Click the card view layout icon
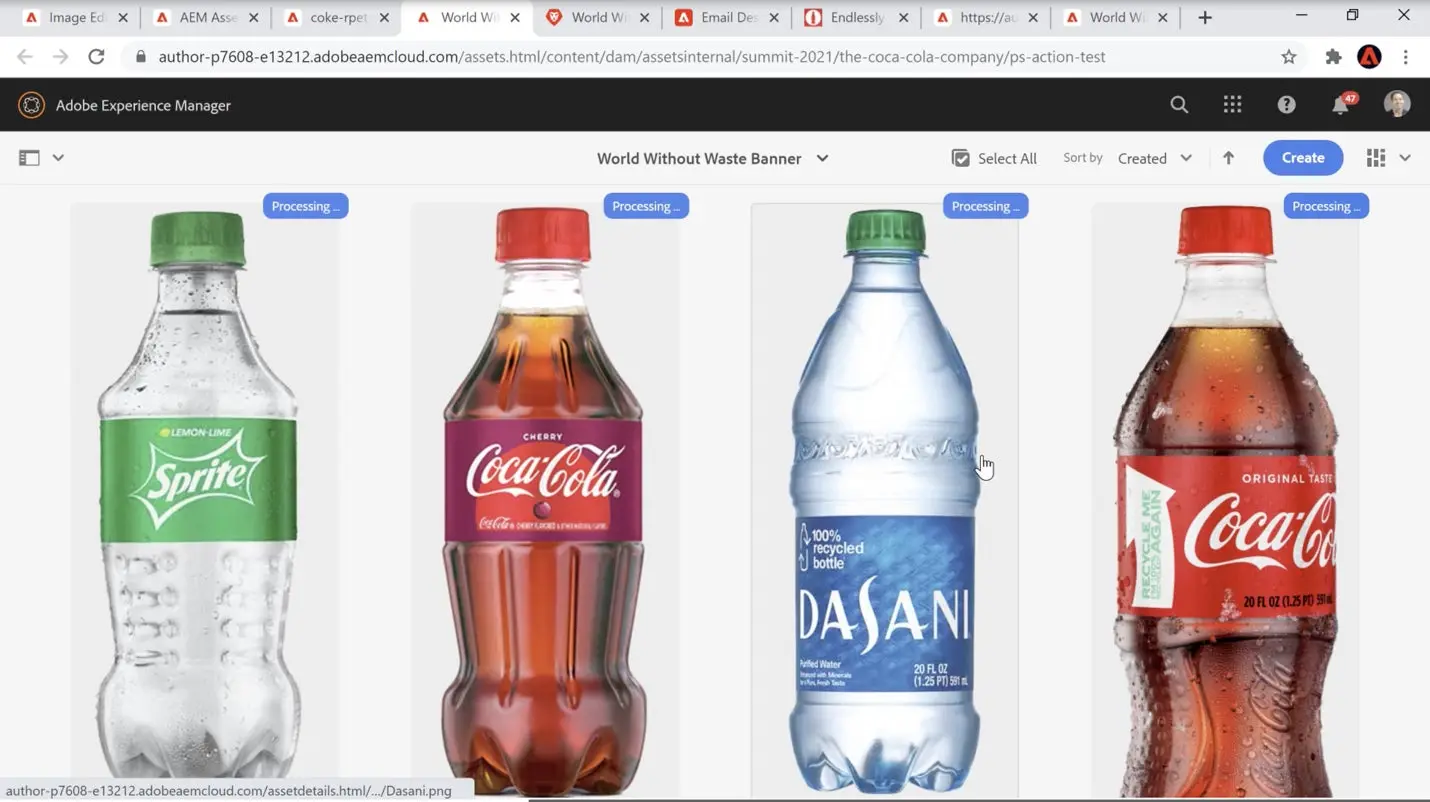The width and height of the screenshot is (1430, 802). pyautogui.click(x=1376, y=158)
